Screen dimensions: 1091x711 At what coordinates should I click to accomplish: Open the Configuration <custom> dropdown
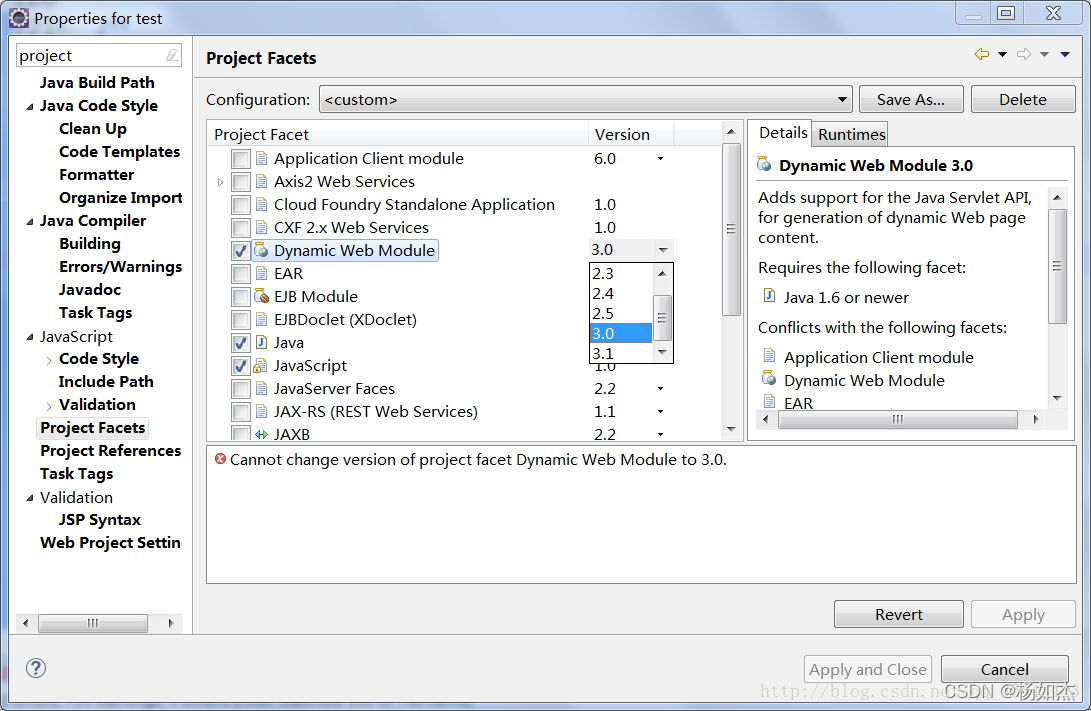pyautogui.click(x=585, y=99)
